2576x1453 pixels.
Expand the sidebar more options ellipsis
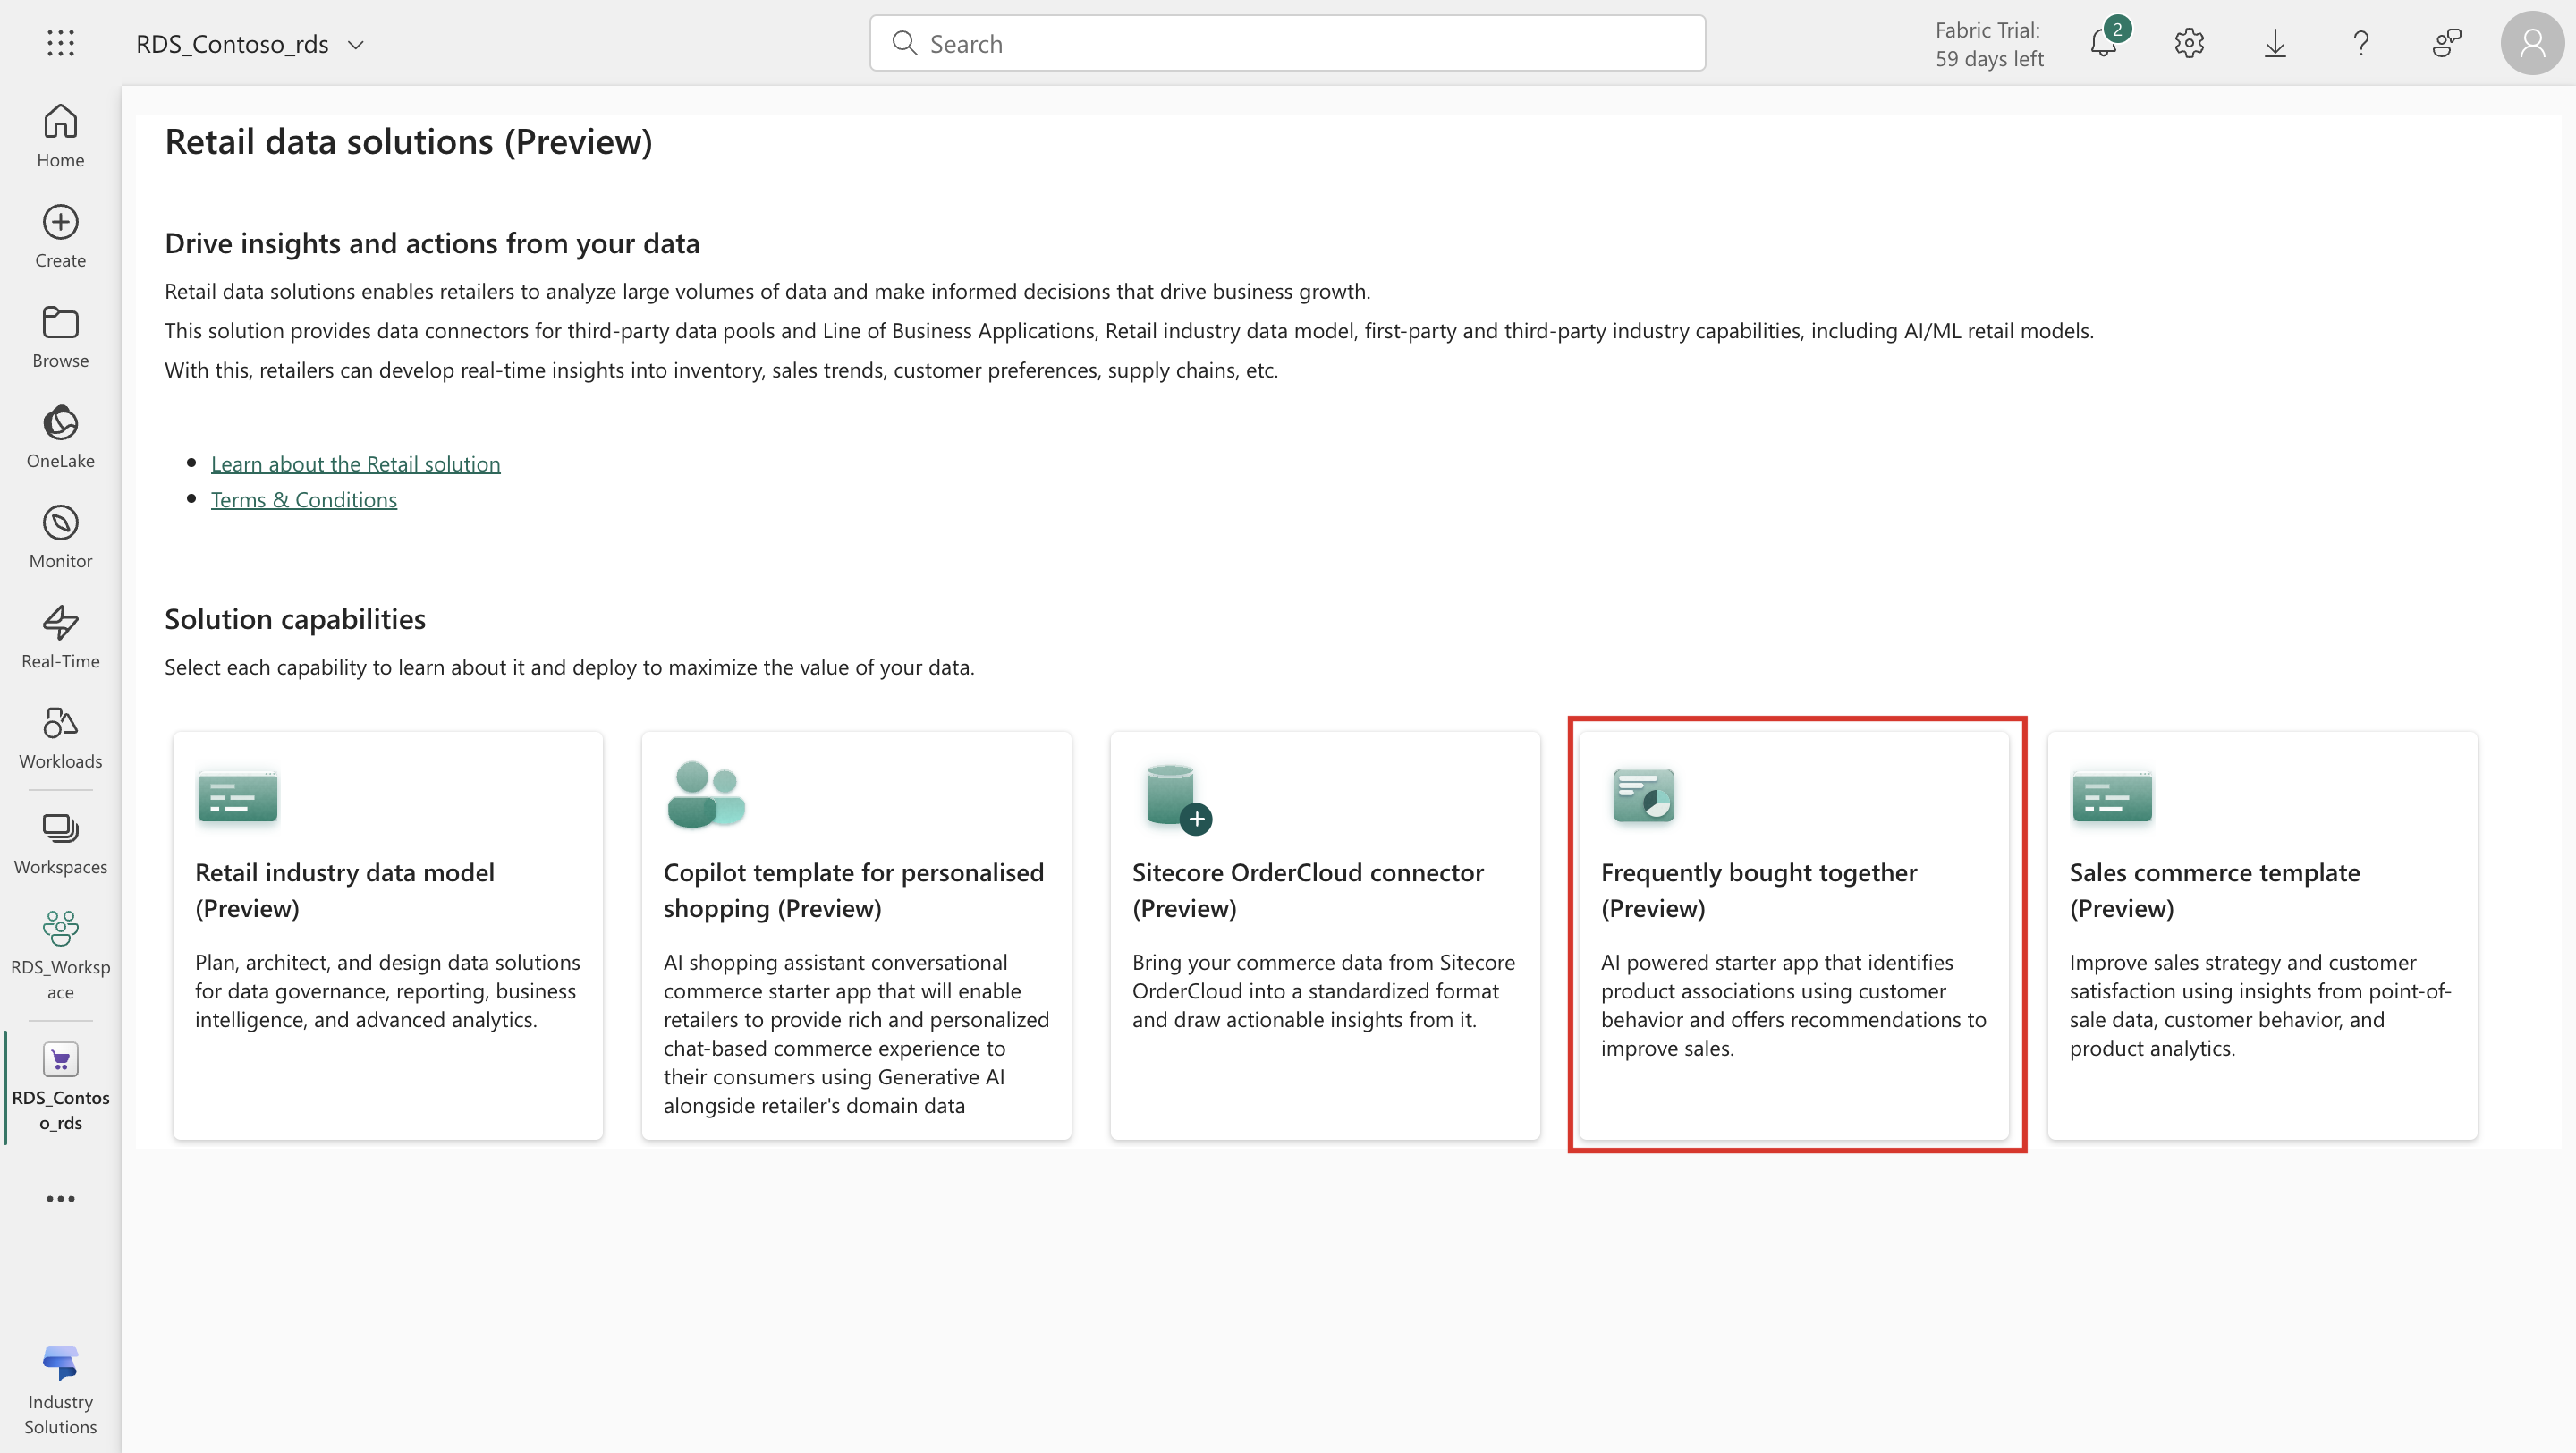click(61, 1198)
